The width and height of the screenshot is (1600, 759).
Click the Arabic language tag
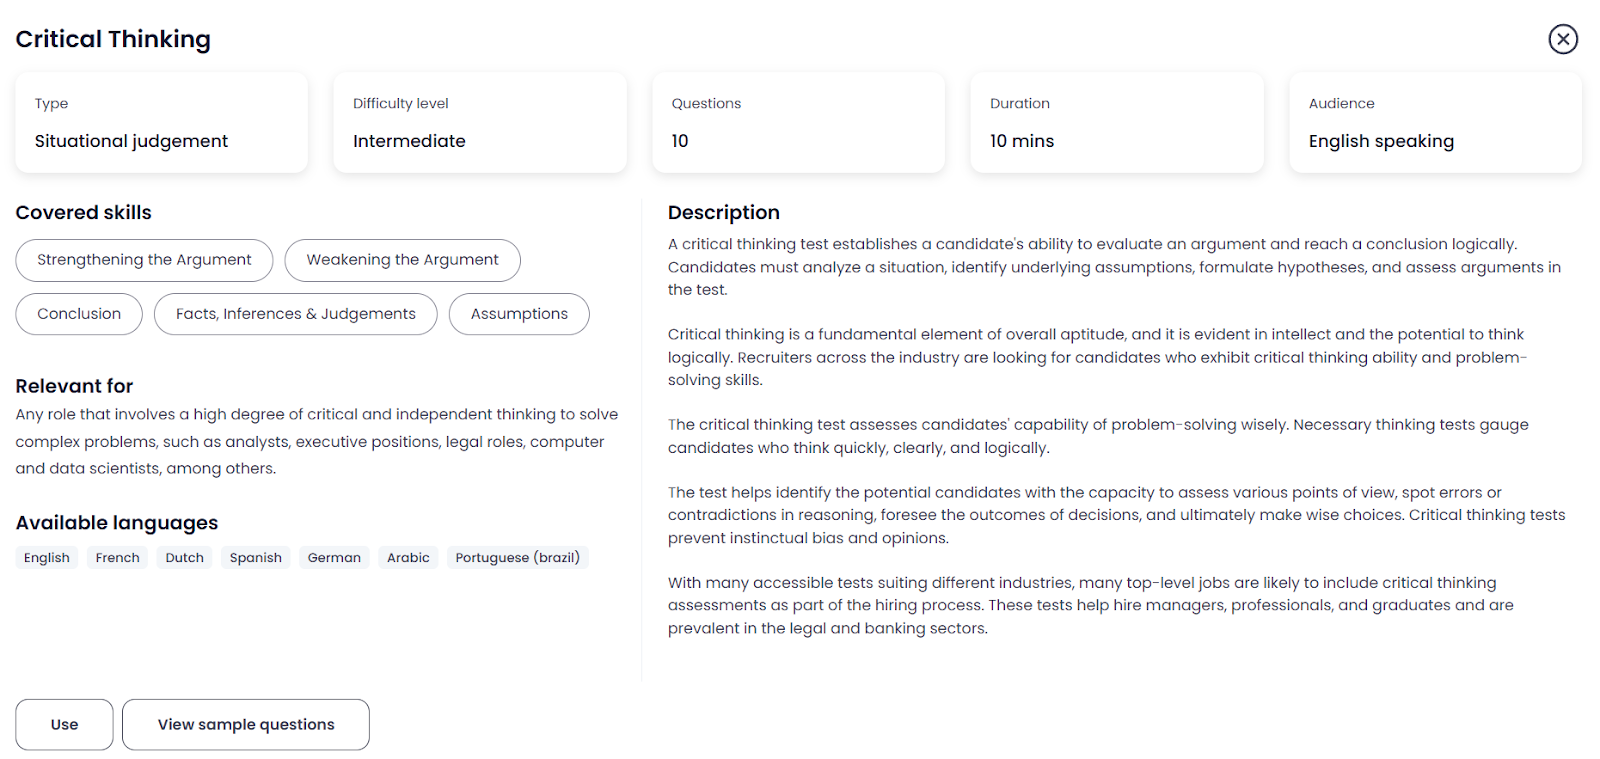pos(408,557)
